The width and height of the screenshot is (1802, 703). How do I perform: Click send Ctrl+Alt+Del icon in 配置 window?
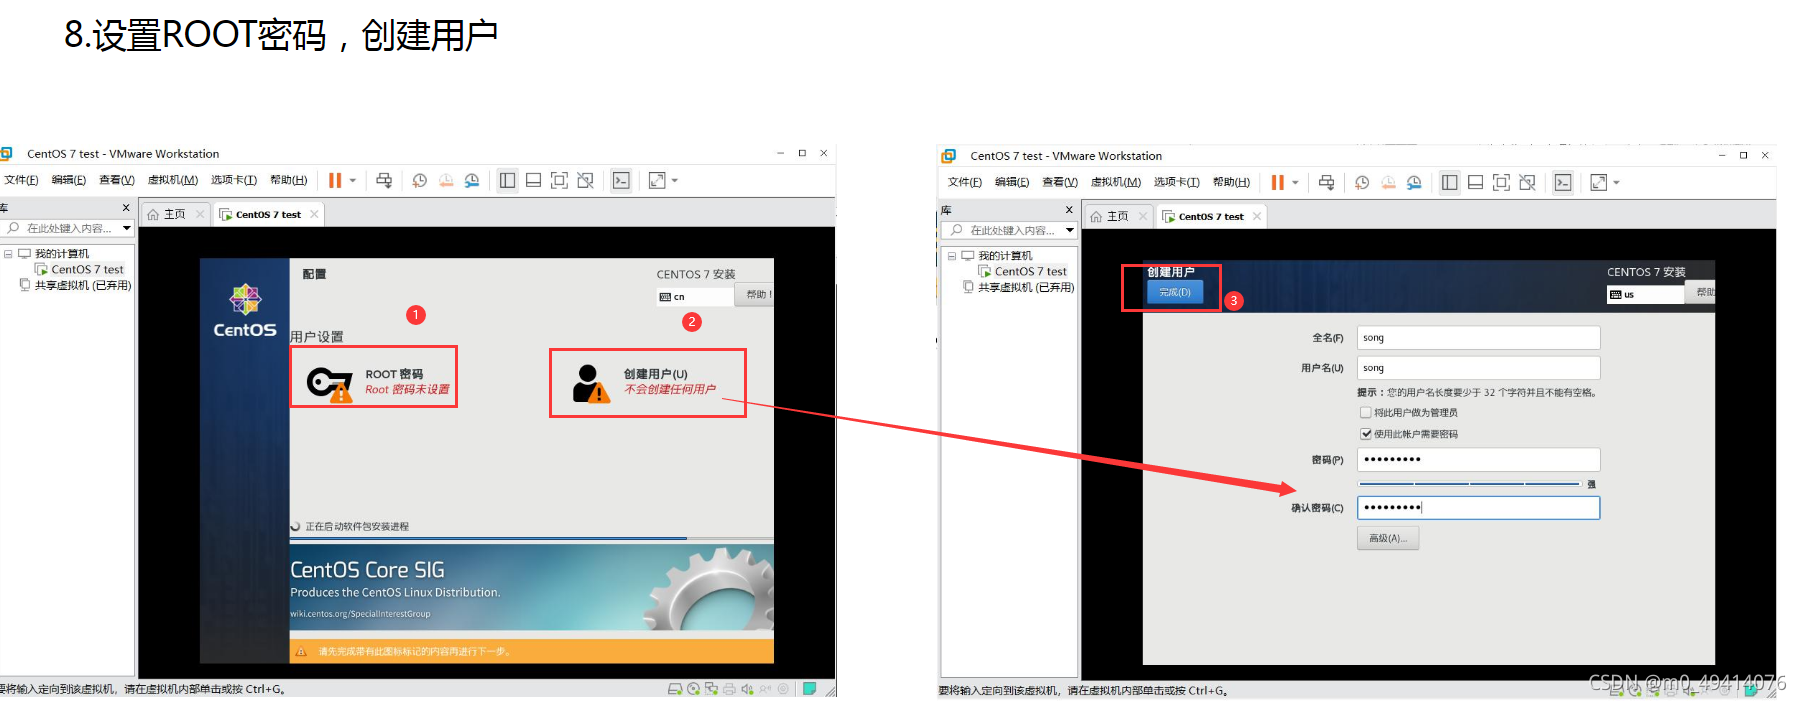pyautogui.click(x=384, y=181)
